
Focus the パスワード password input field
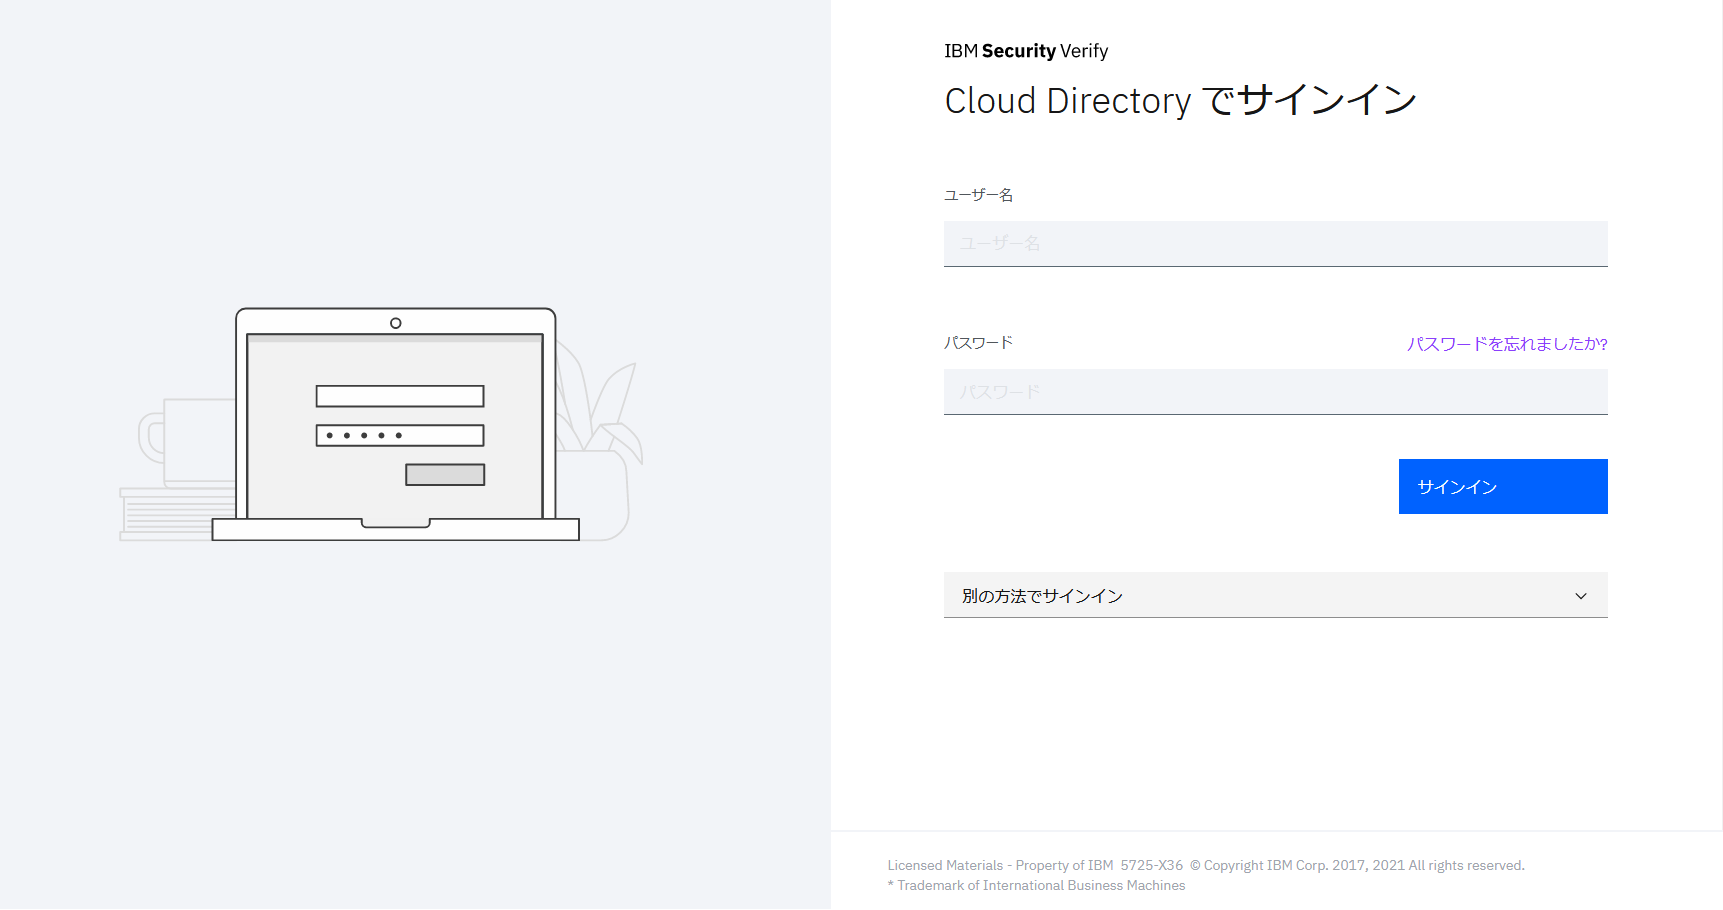click(x=1275, y=392)
